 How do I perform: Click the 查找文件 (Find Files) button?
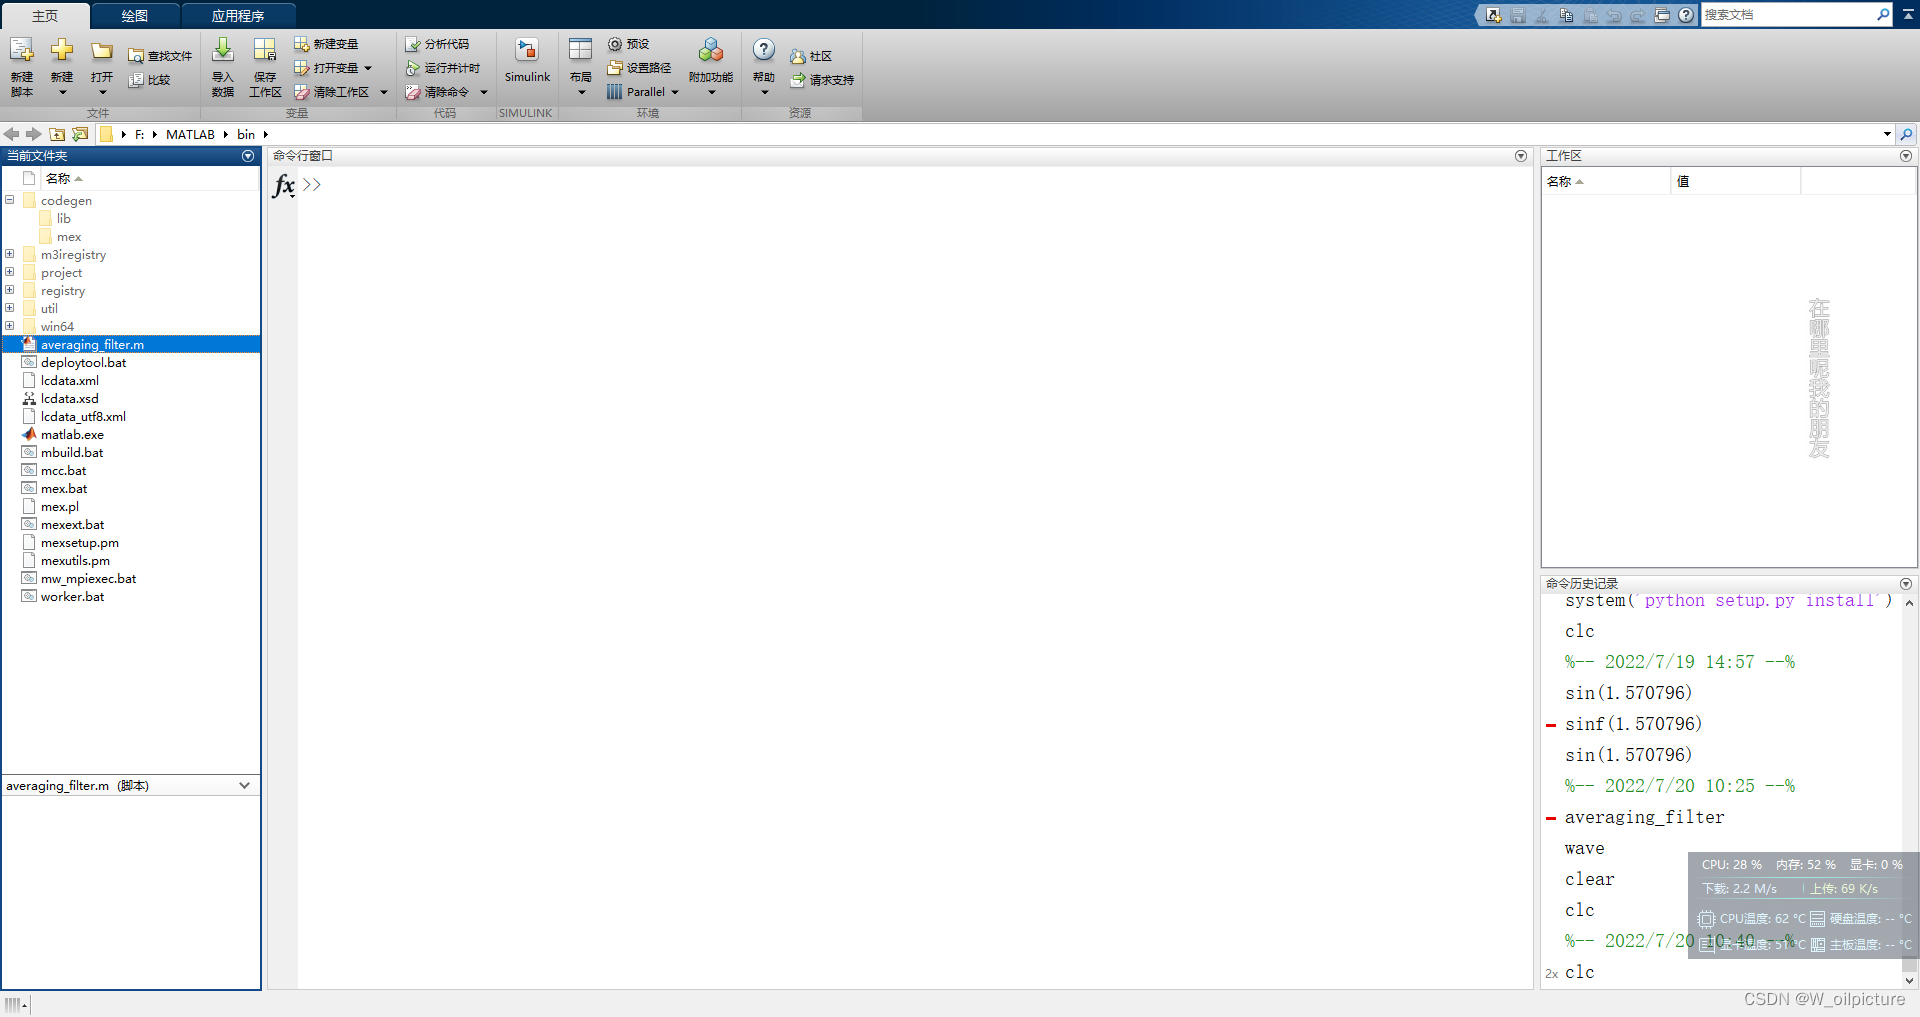(x=160, y=56)
